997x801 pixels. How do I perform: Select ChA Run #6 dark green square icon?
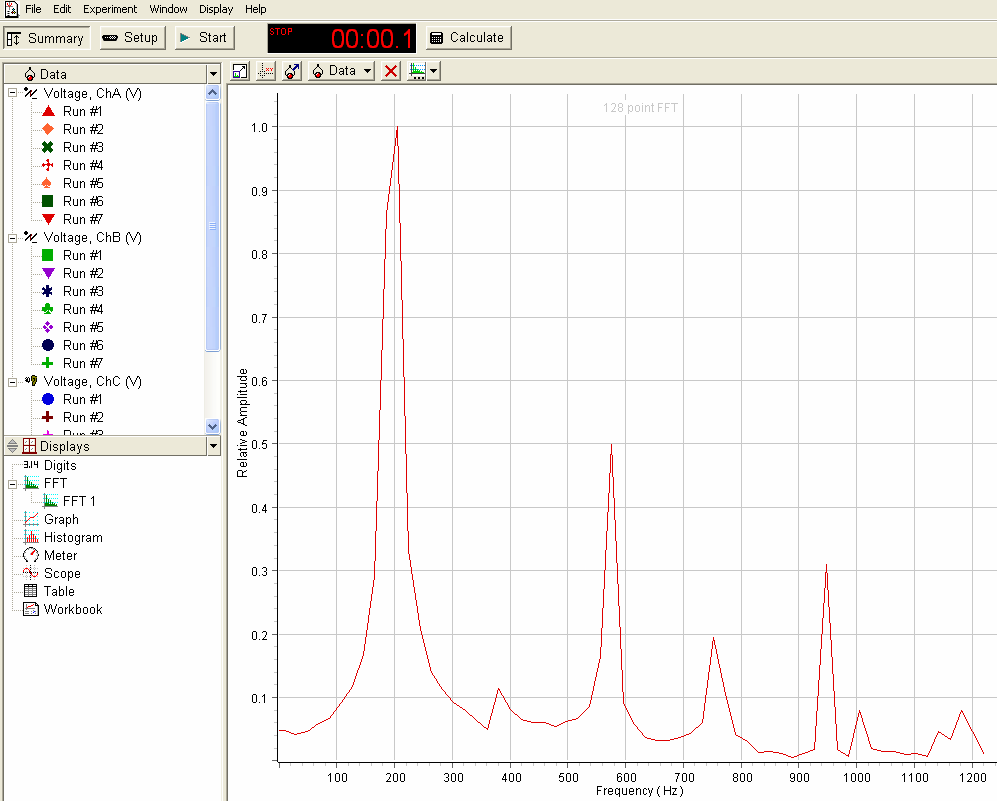click(48, 201)
